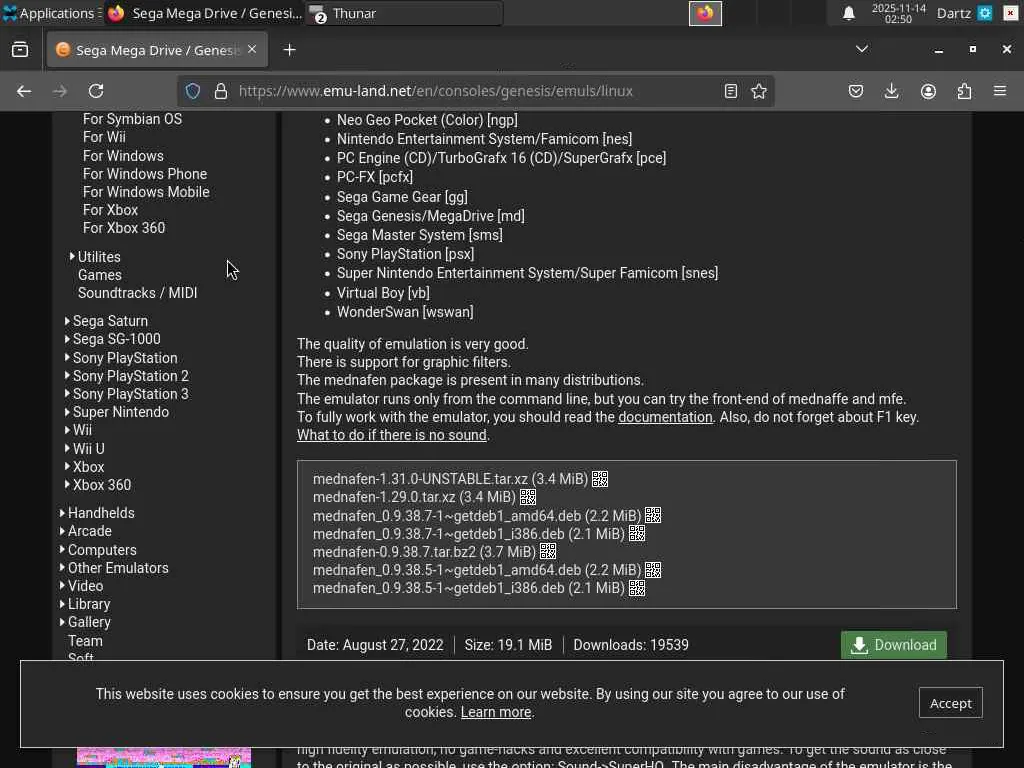
Task: Expand Super Nintendo in sidebar
Action: [x=67, y=412]
